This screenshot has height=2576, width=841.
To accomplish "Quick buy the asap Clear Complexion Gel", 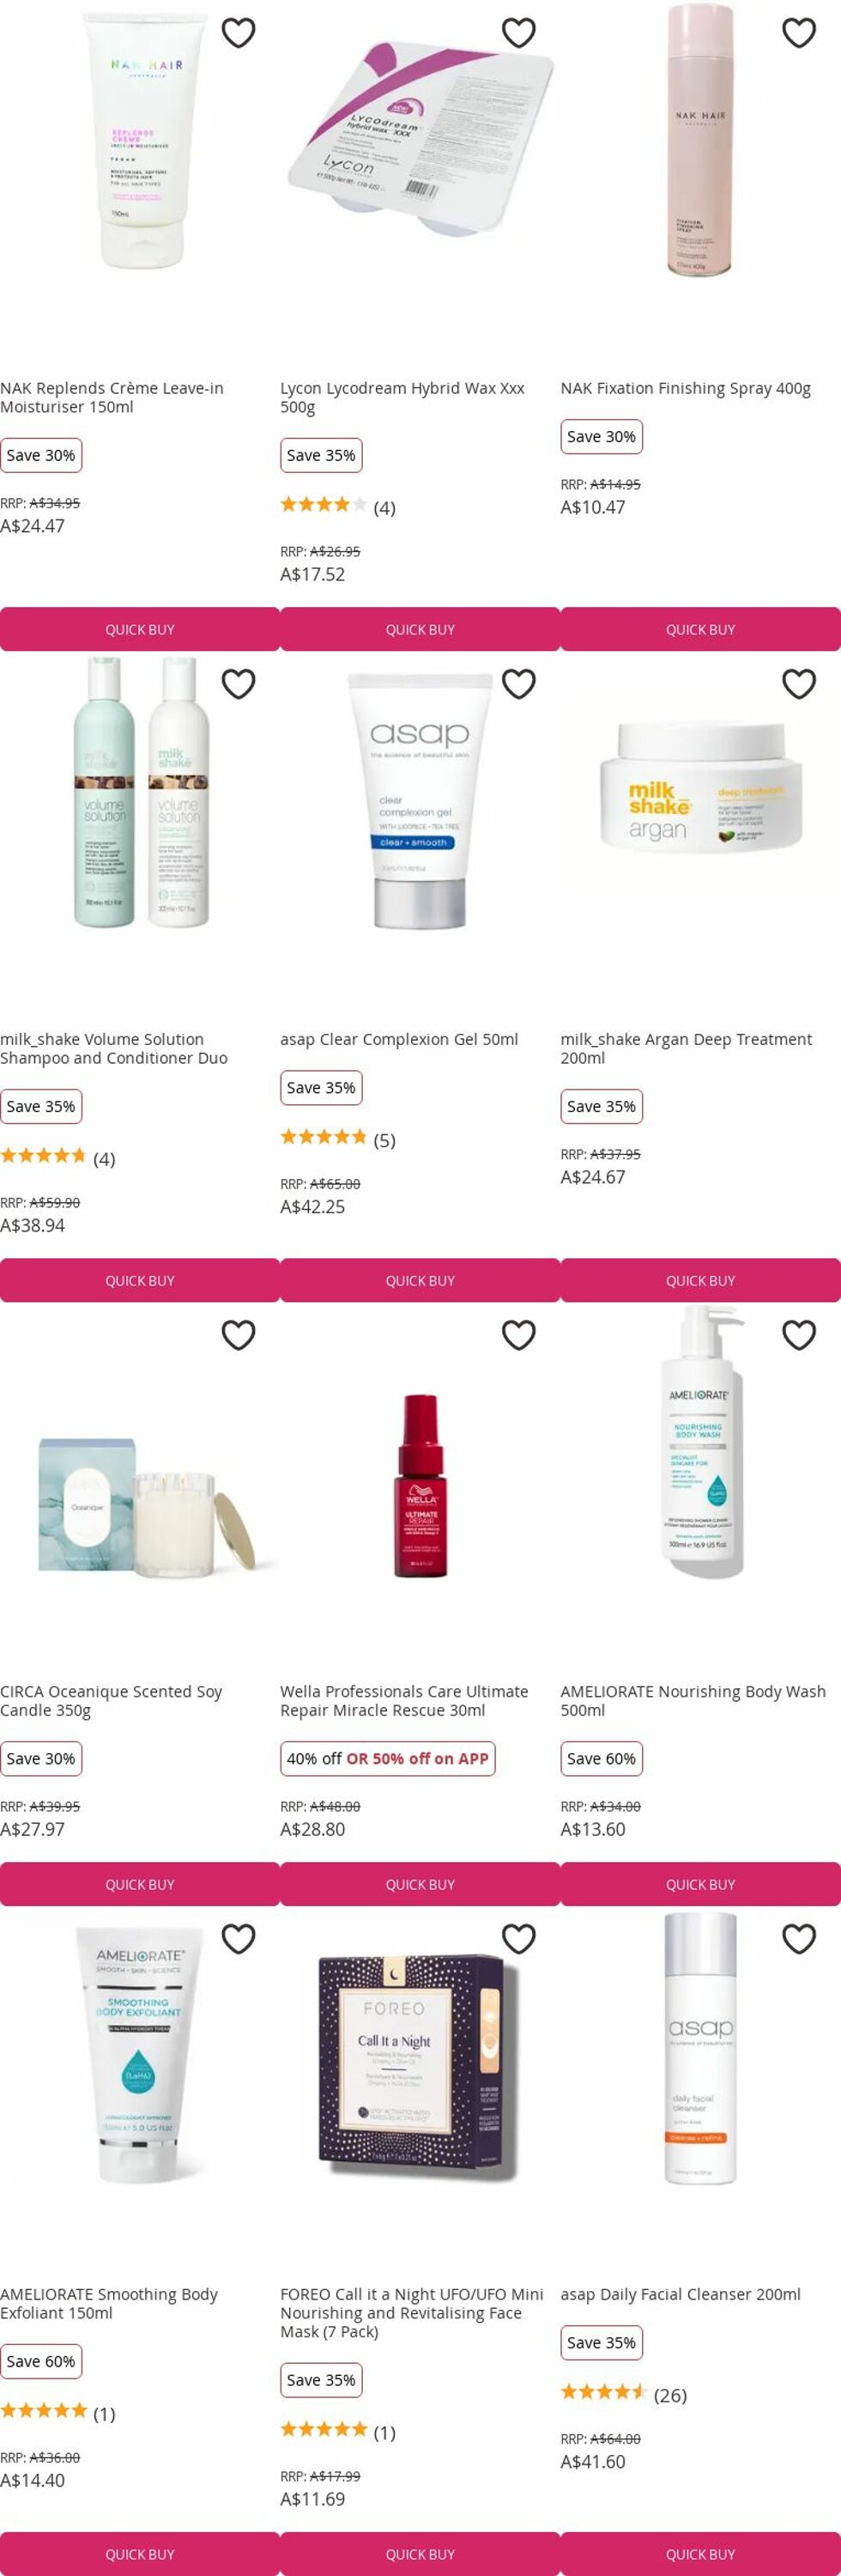I will (420, 1280).
